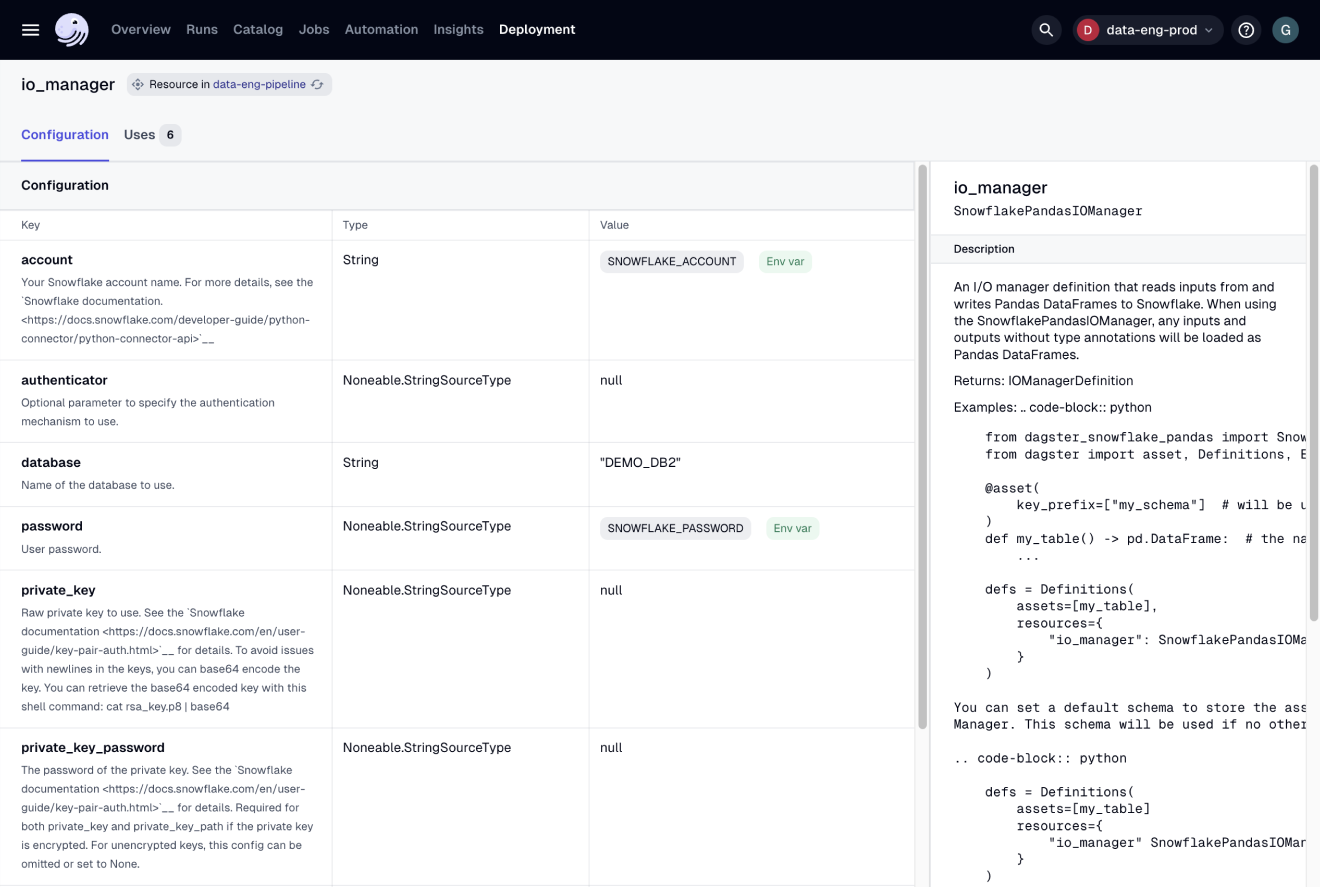Viewport: 1320px width, 887px height.
Task: Click the Uses count badge showing 6
Action: coord(169,134)
